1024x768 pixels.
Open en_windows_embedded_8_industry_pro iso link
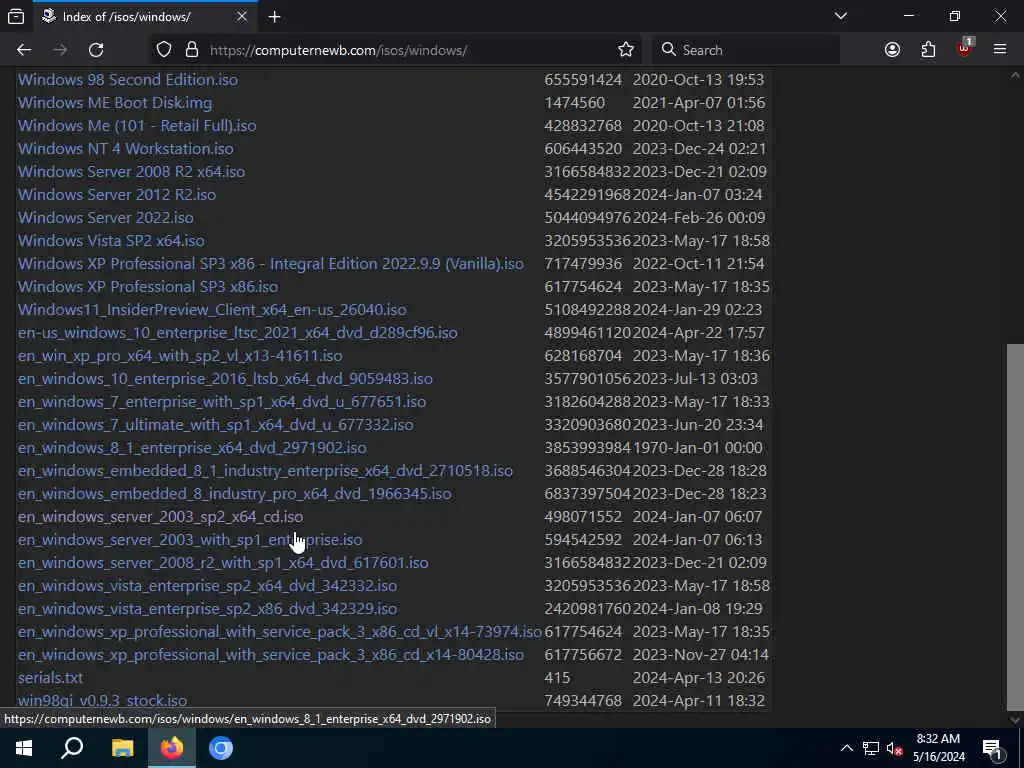(234, 493)
